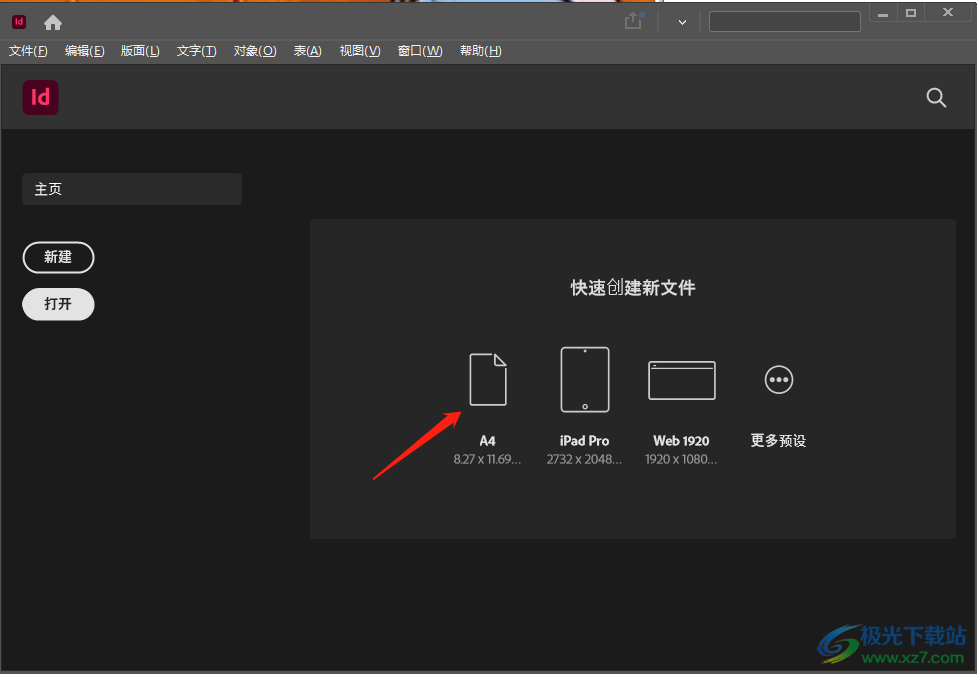Choose the A4 document preset icon

pyautogui.click(x=488, y=379)
